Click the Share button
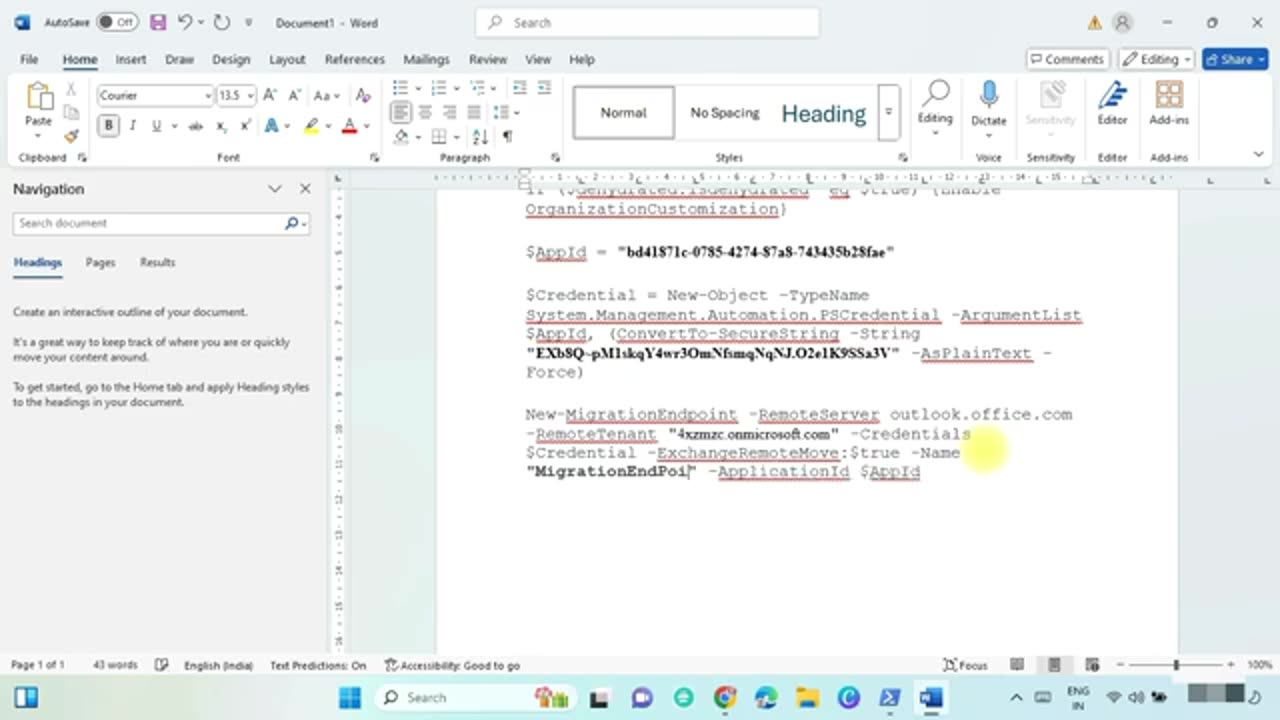 click(x=1235, y=59)
